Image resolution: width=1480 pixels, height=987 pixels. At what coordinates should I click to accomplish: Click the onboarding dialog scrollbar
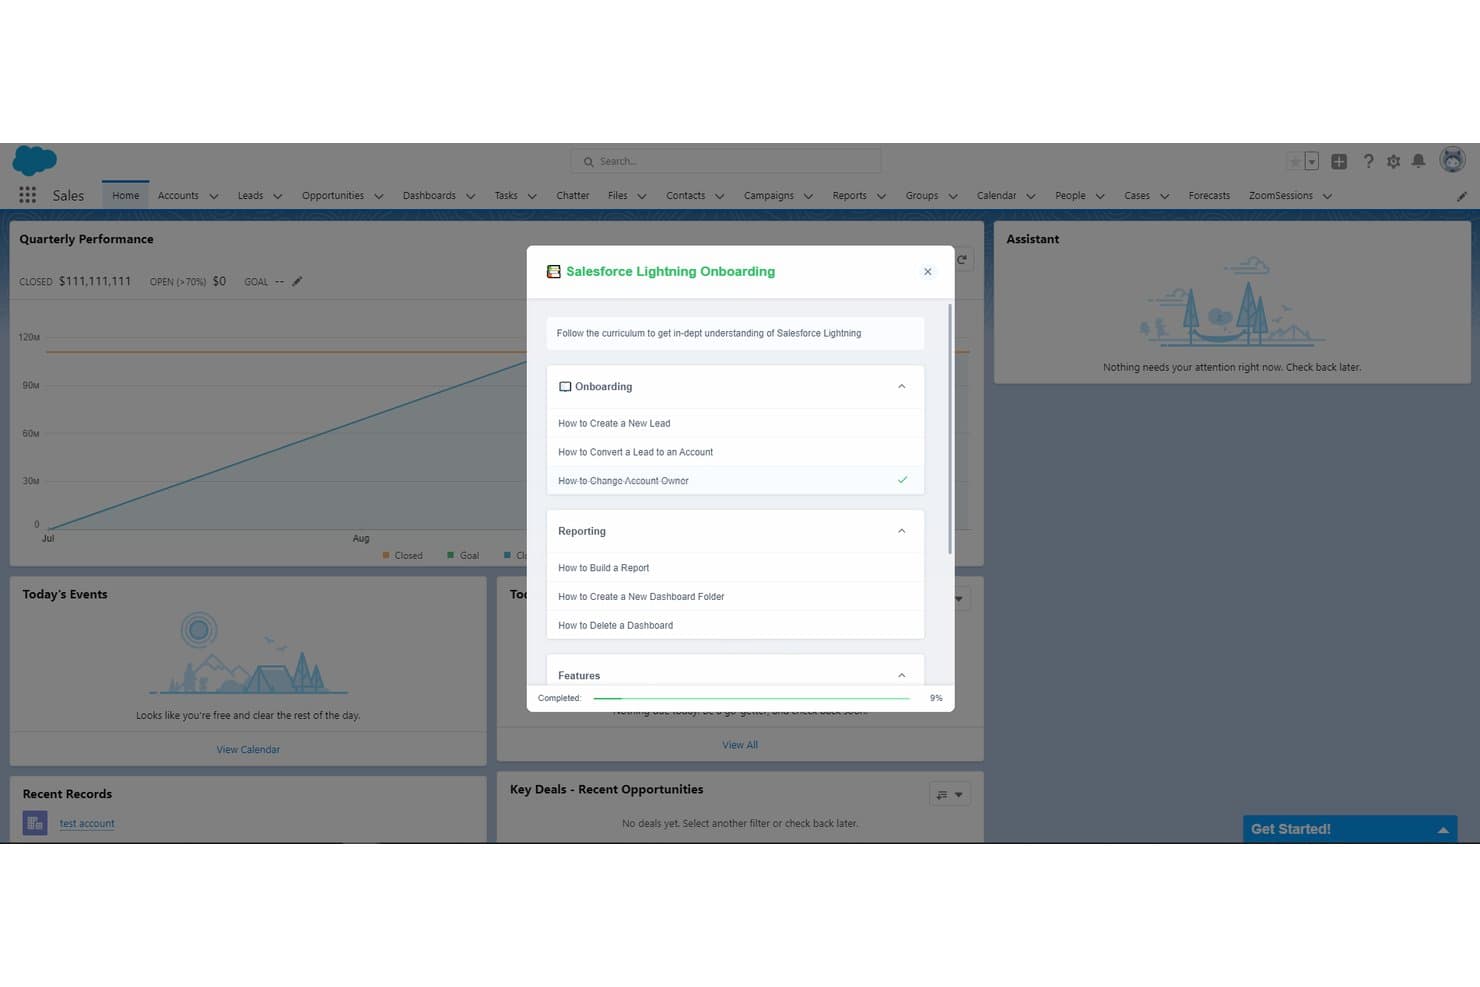[x=949, y=429]
